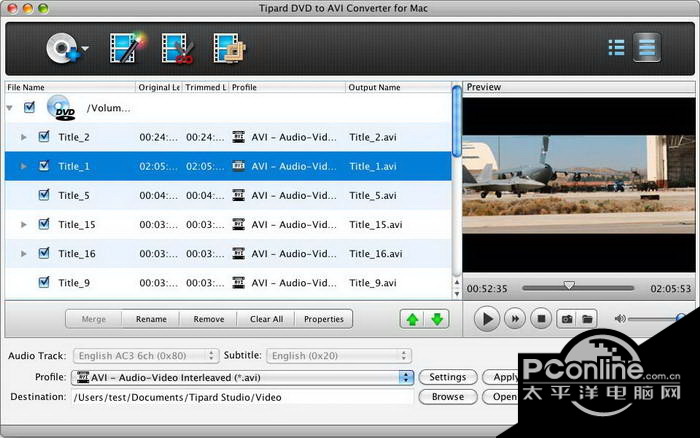Screen dimensions: 700x438
Task: Click the Merge button
Action: click(x=94, y=319)
